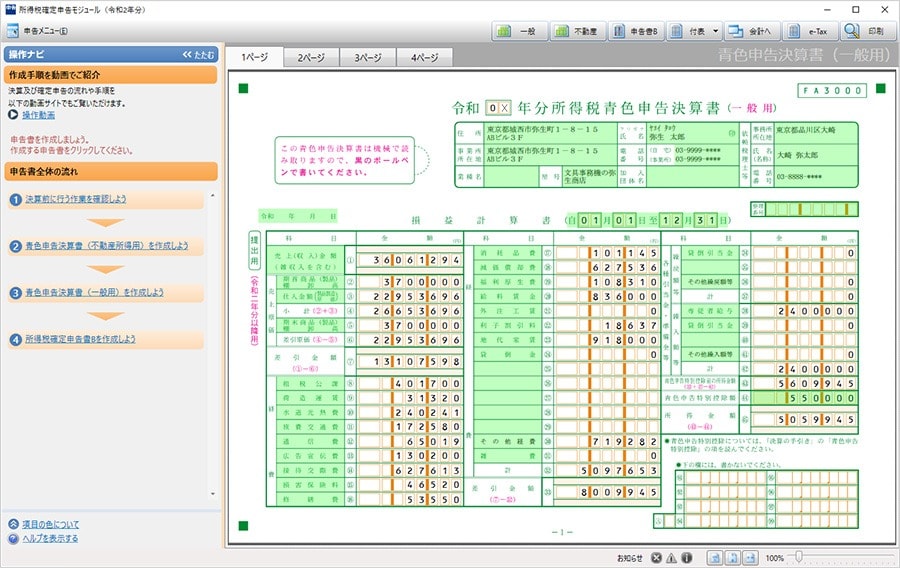
Task: Select 給料賃金 field showing 836000
Action: (x=607, y=296)
